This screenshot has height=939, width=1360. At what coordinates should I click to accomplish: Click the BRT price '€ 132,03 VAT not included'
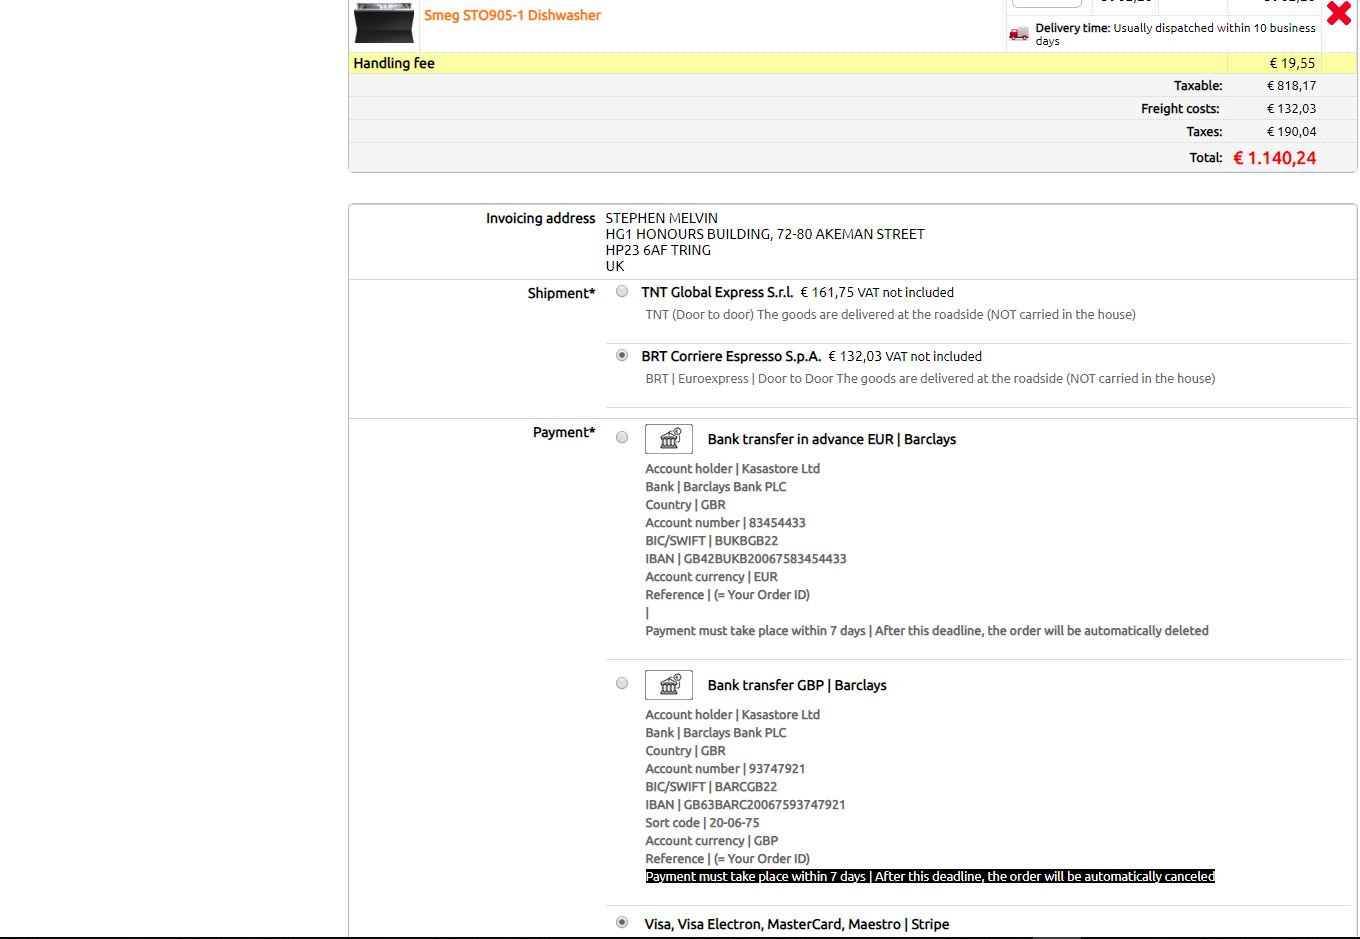point(905,356)
